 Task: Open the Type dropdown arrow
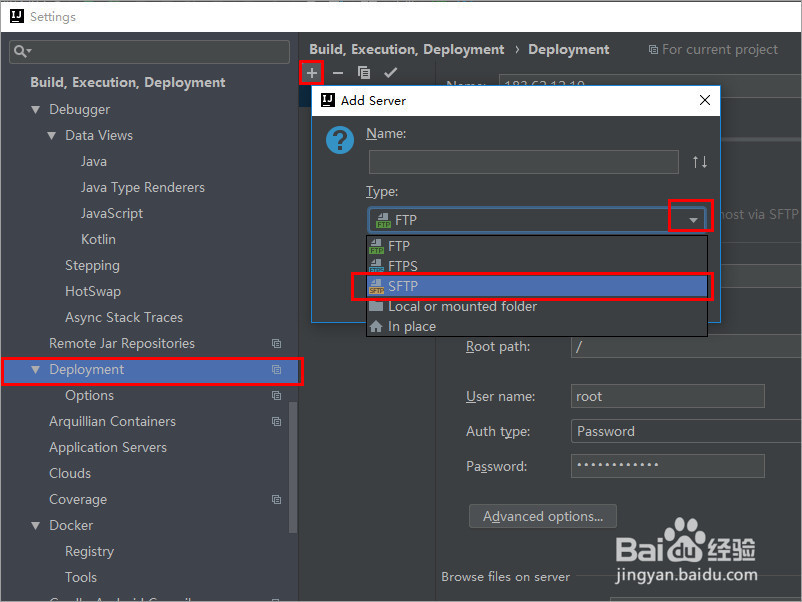[x=688, y=219]
